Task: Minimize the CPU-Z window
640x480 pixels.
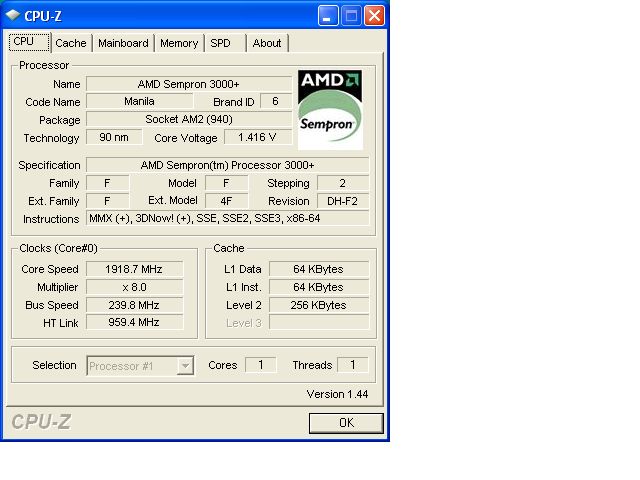Action: [x=328, y=16]
